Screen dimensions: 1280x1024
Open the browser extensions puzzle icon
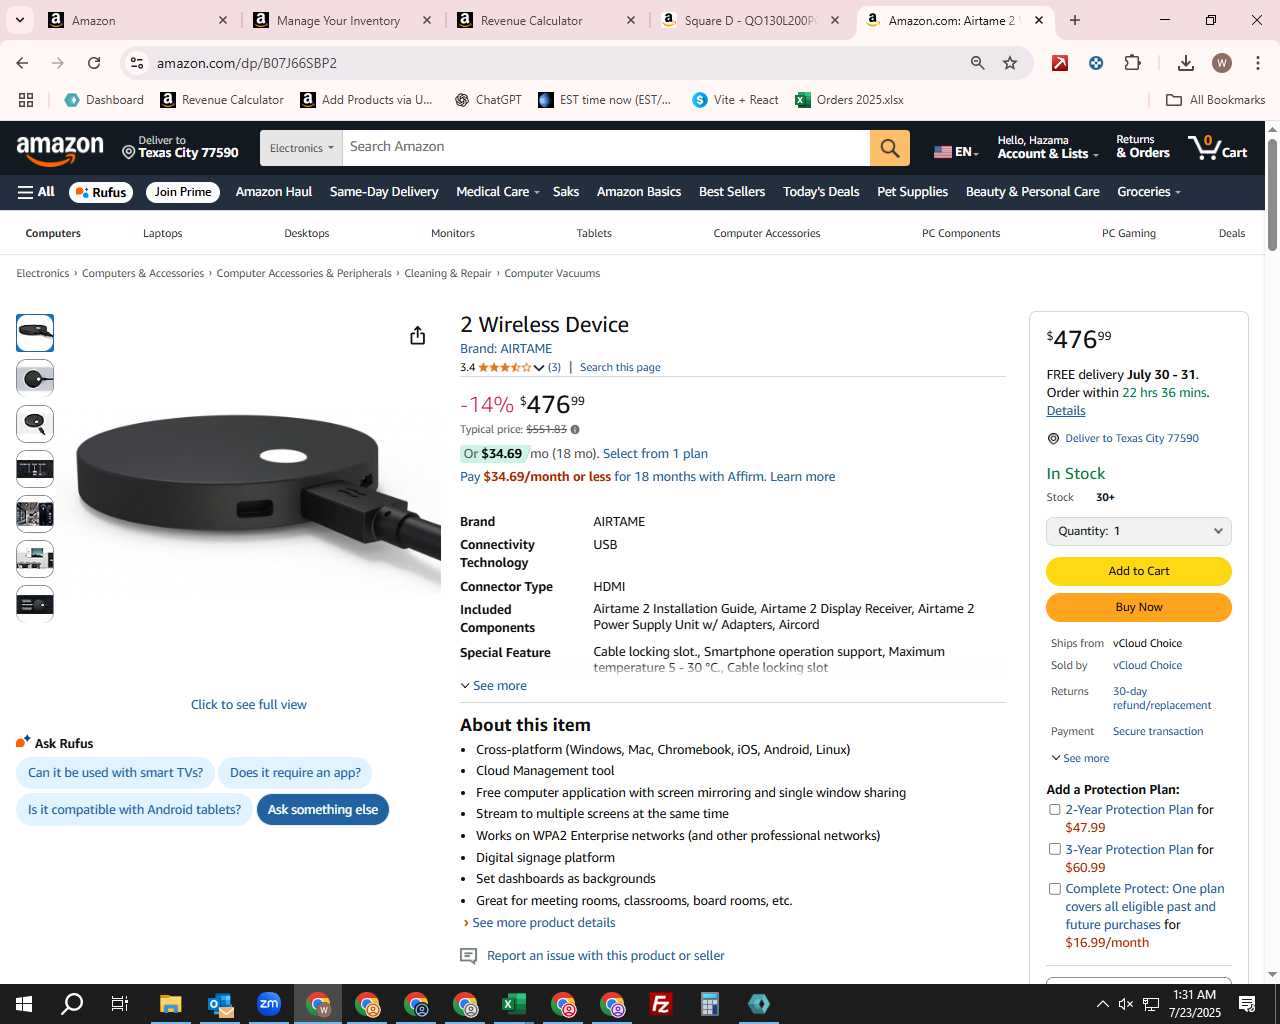1132,63
